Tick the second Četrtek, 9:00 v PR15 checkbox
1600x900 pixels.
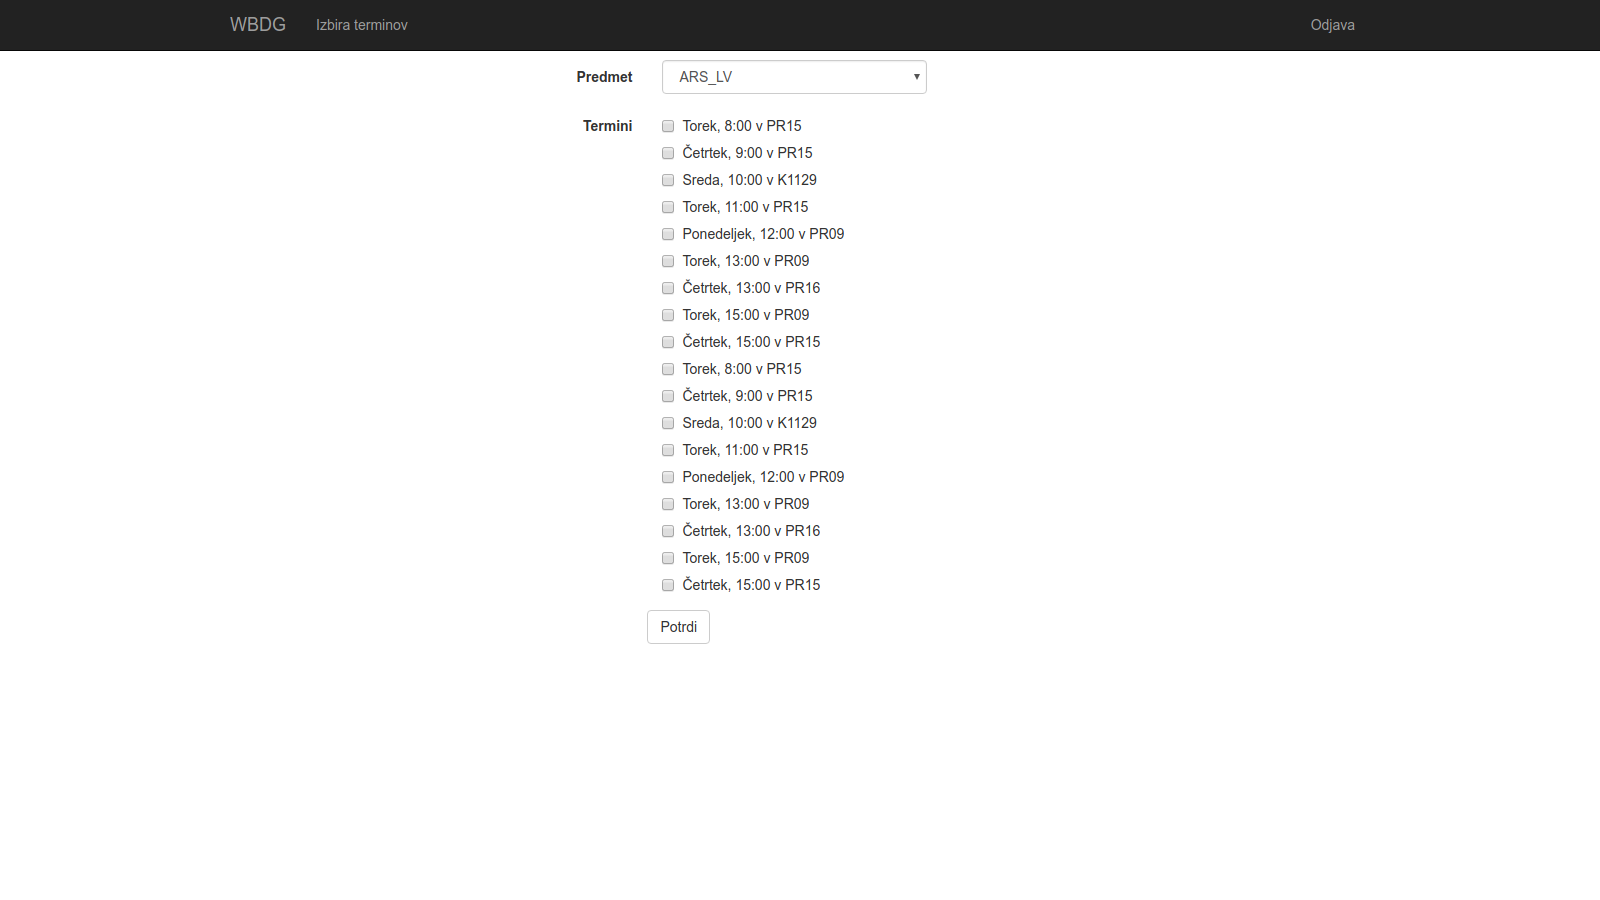coord(668,396)
